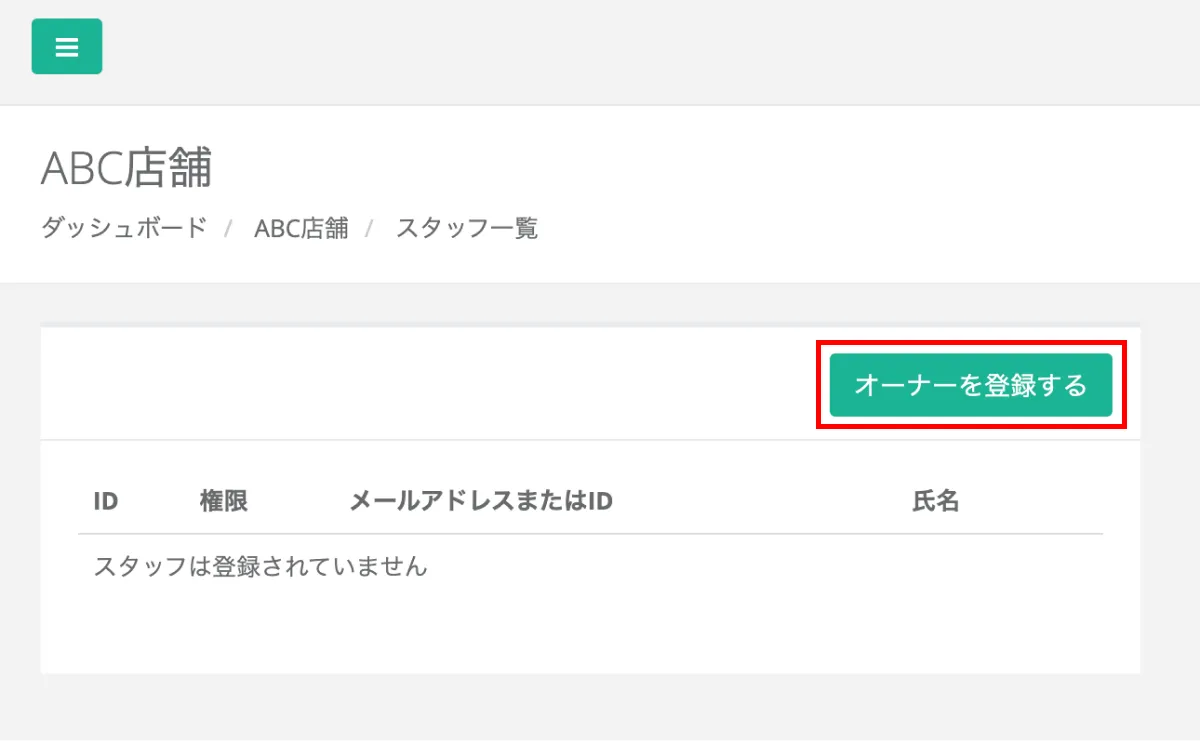
Task: Click the 氏名 column header
Action: click(x=936, y=501)
